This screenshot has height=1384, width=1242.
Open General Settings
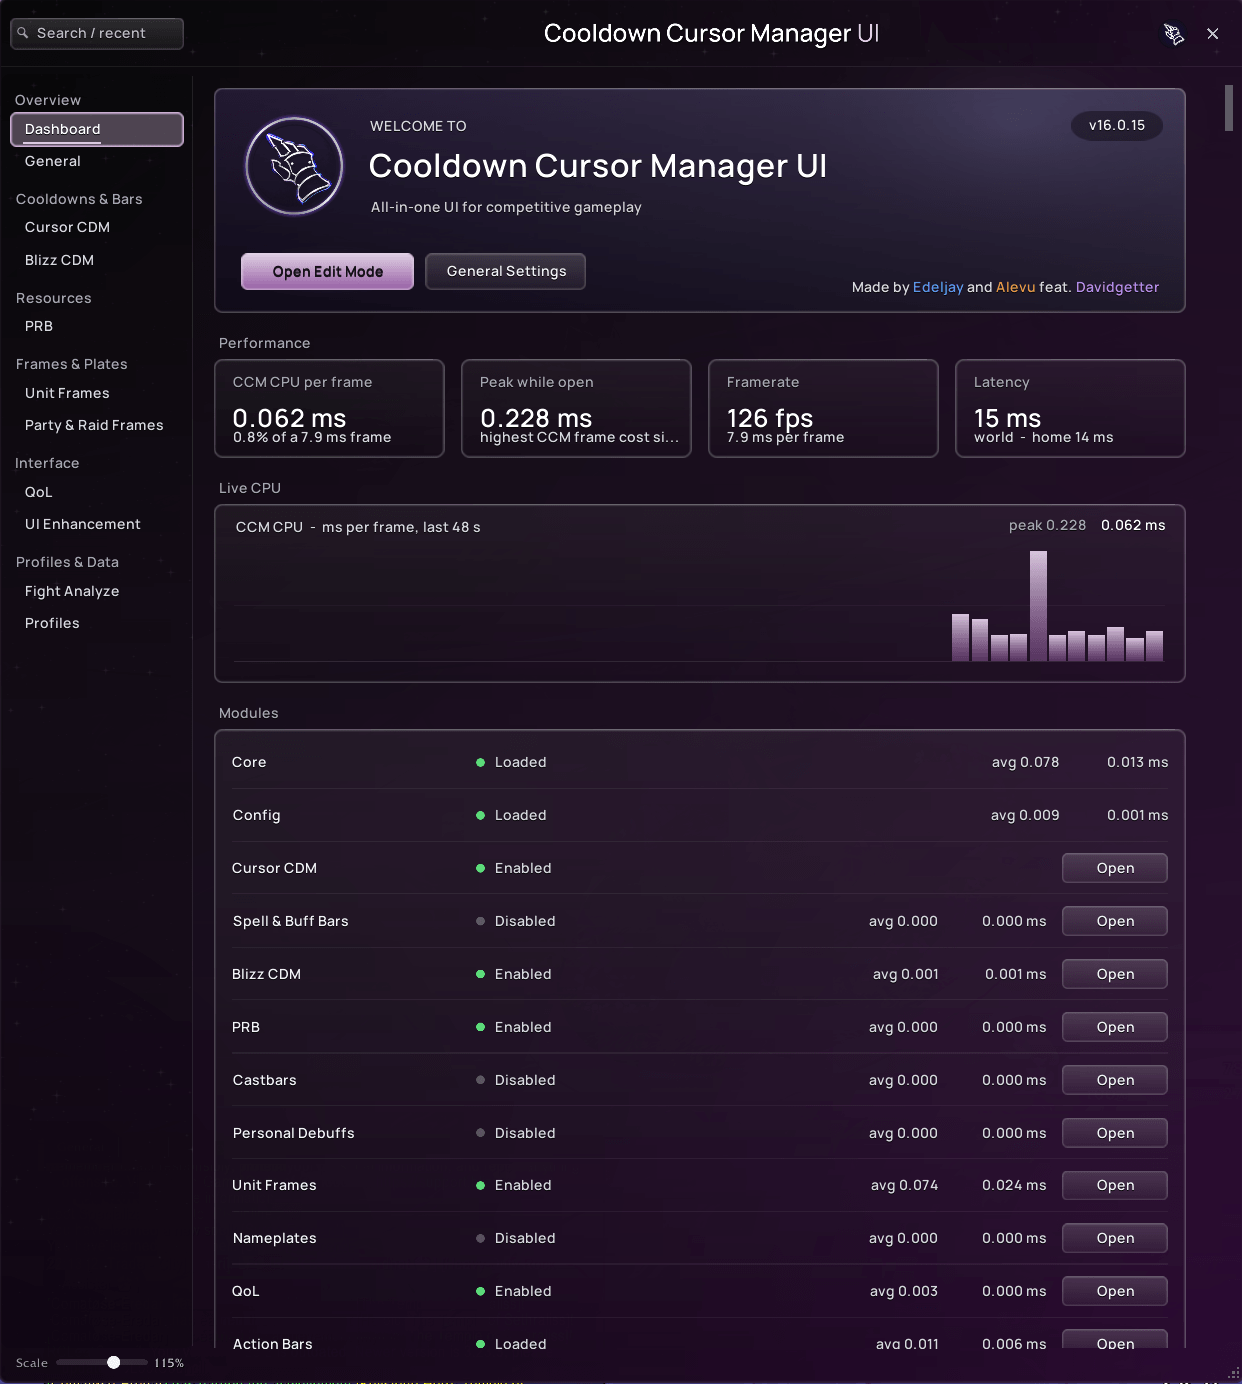click(x=505, y=271)
